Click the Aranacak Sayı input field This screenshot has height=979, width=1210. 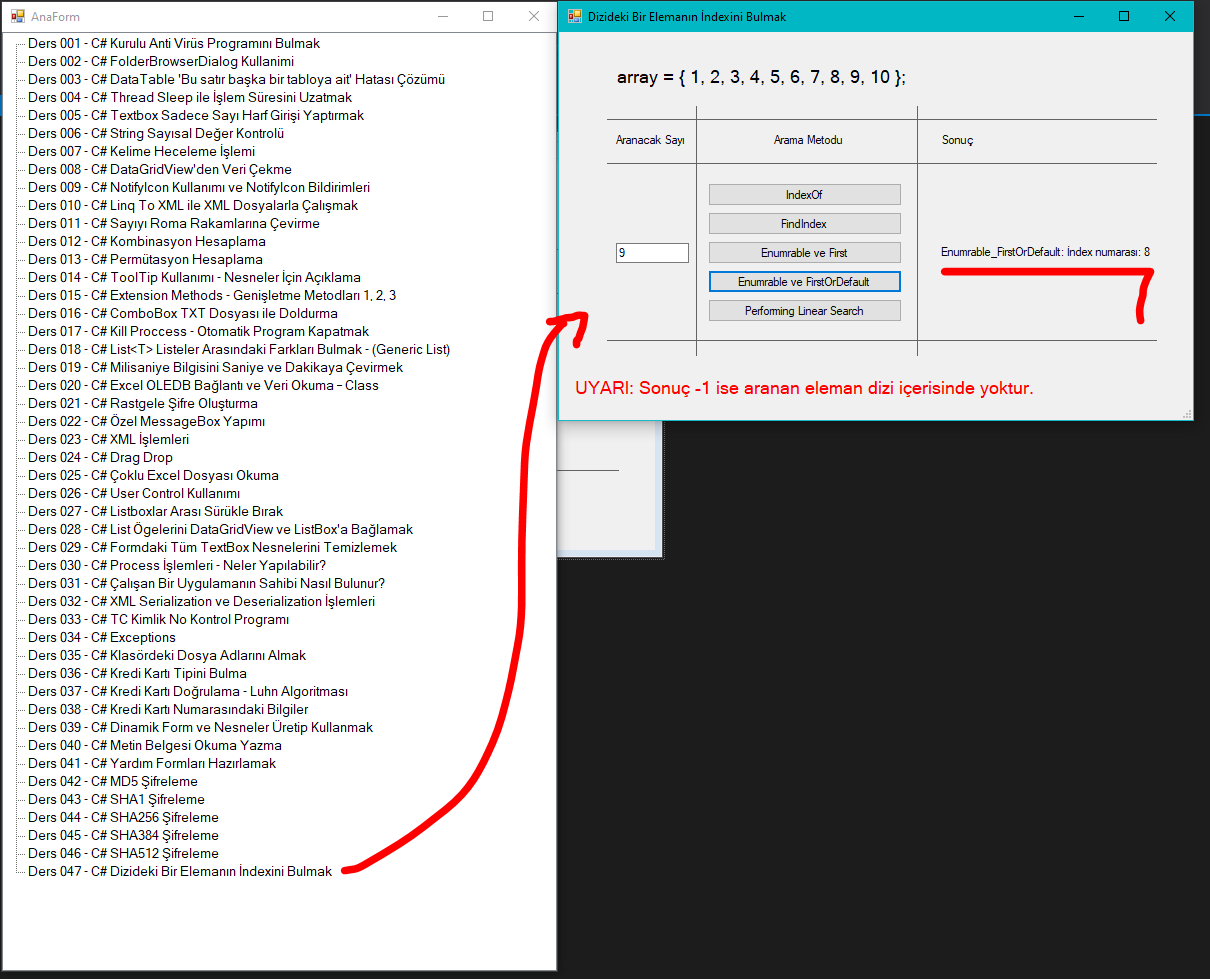[x=652, y=253]
